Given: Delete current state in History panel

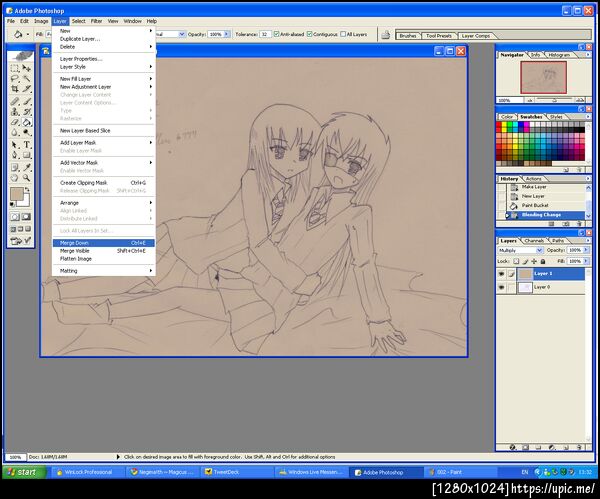Looking at the screenshot, I should 579,224.
